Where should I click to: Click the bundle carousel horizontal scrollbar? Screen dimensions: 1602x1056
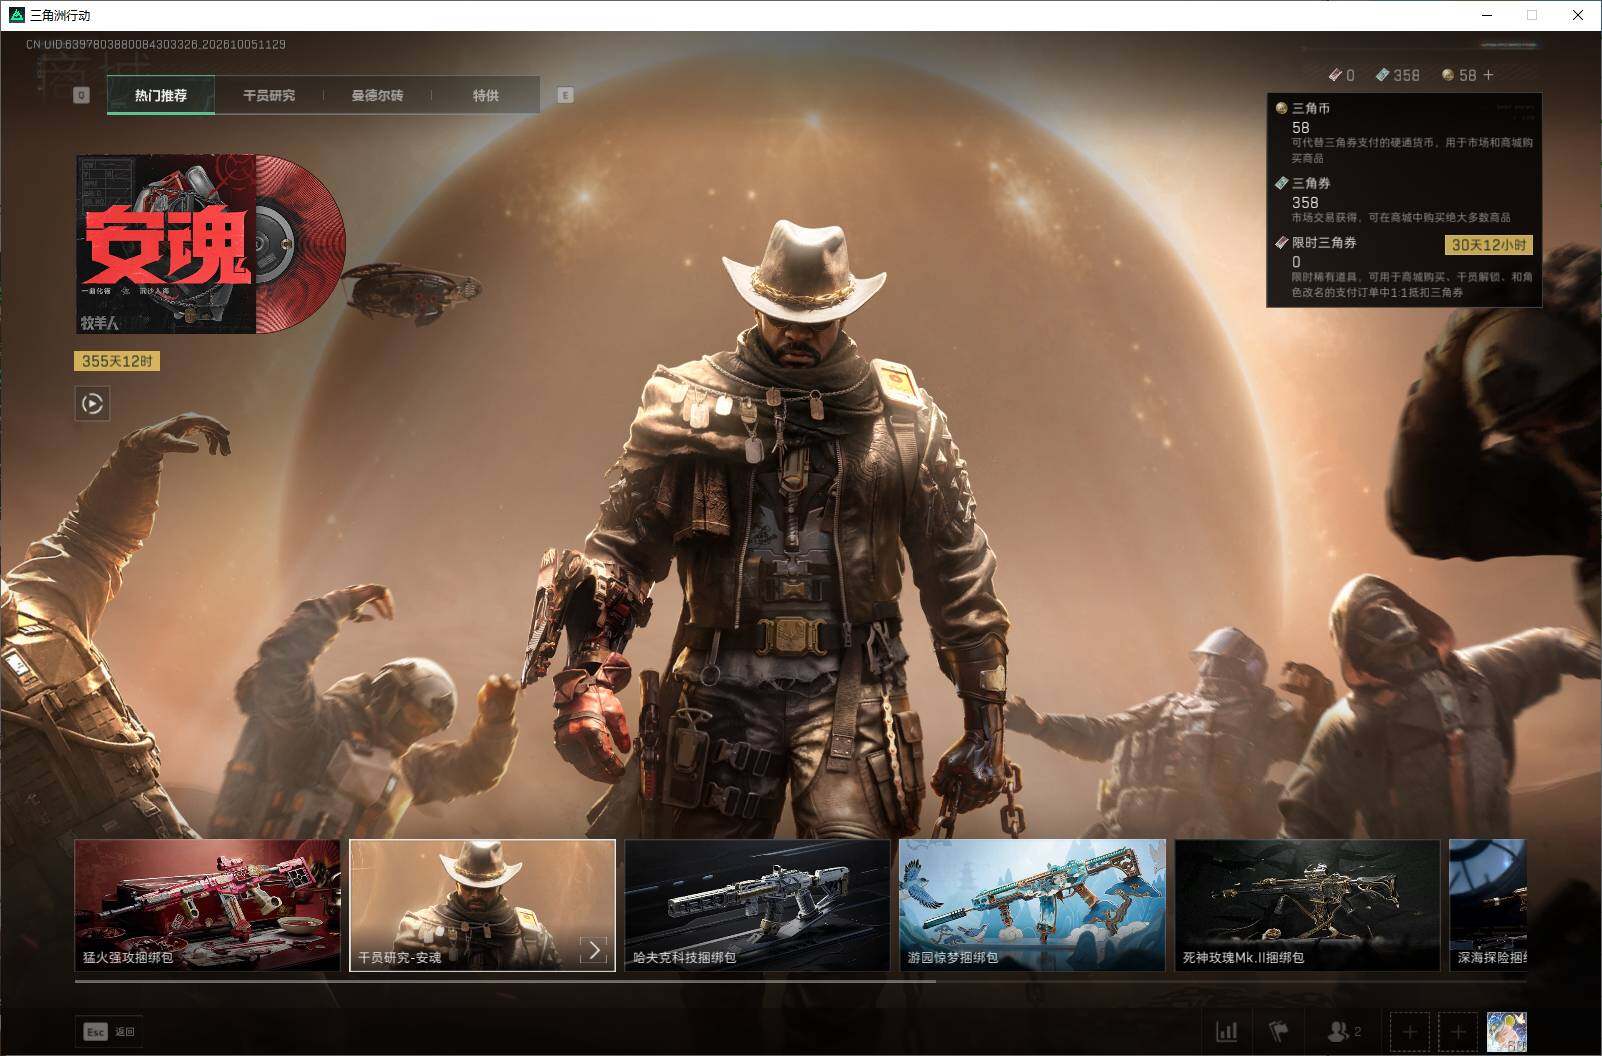click(x=505, y=982)
